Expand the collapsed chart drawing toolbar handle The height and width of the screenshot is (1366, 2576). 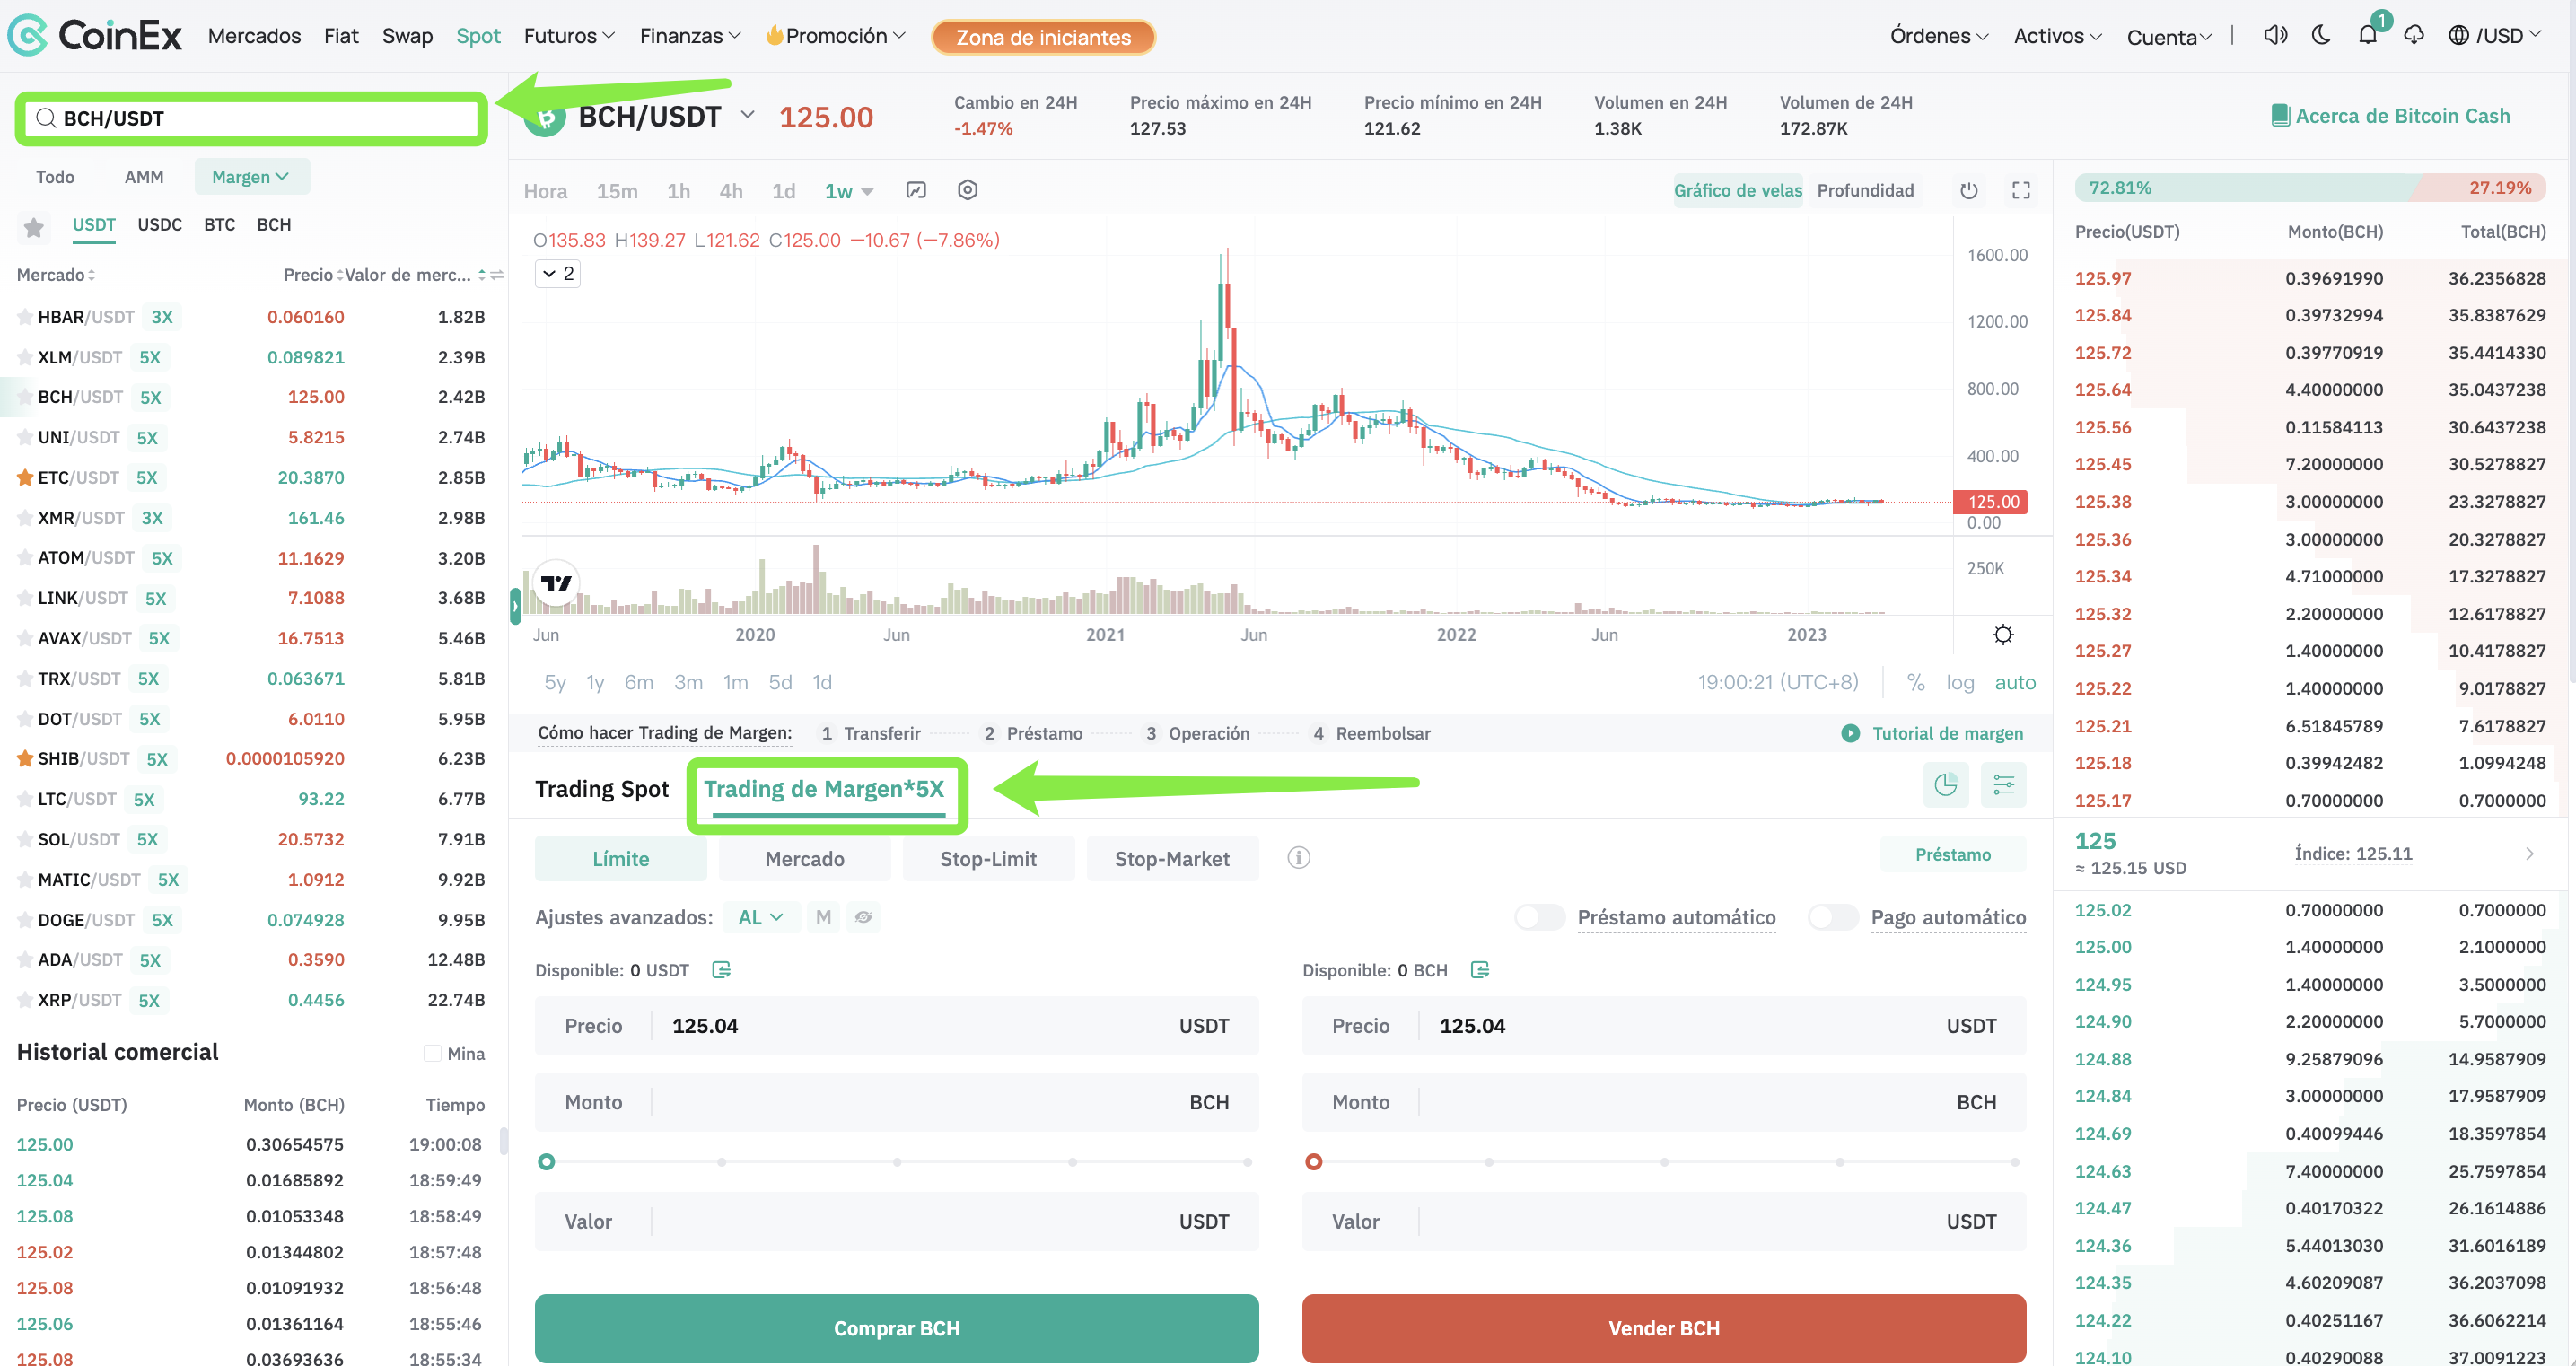tap(515, 605)
